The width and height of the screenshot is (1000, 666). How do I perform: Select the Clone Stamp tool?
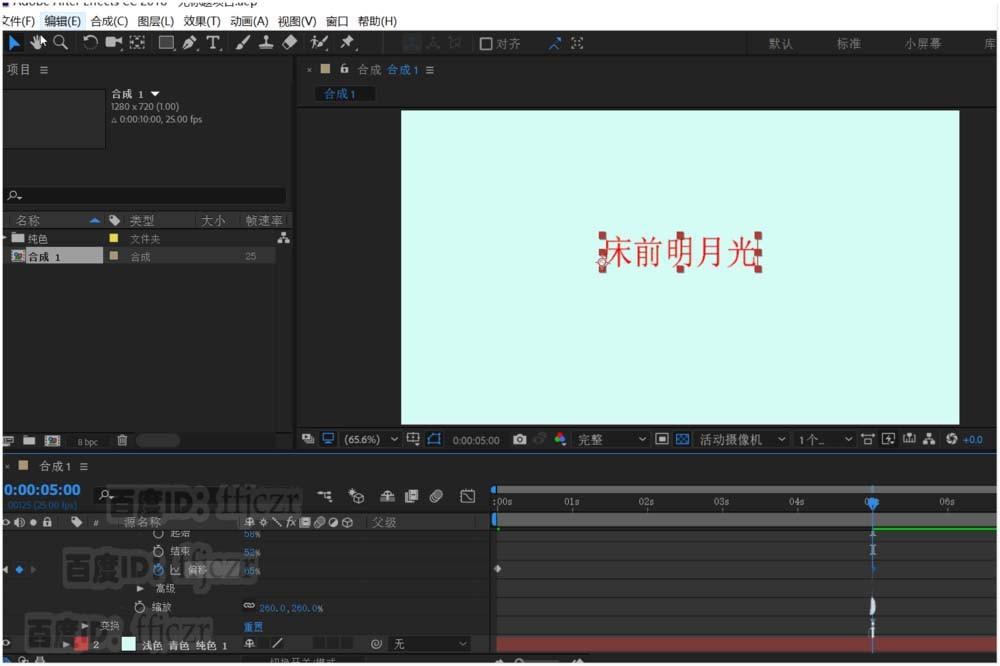(266, 42)
